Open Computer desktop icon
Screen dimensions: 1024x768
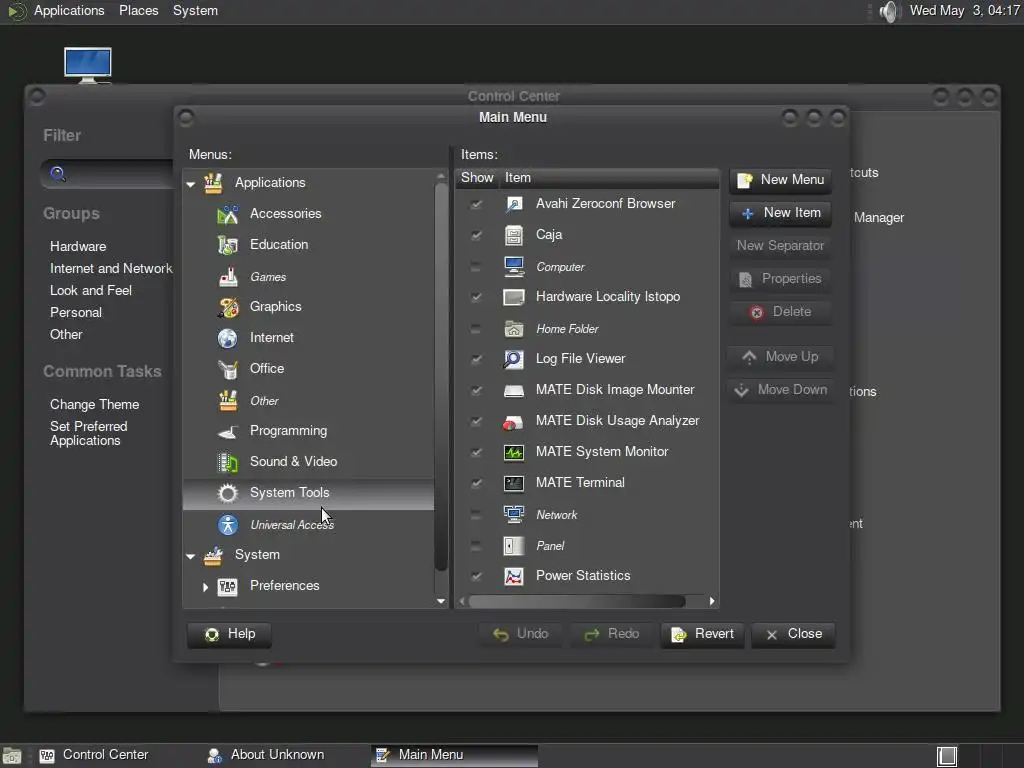click(88, 65)
